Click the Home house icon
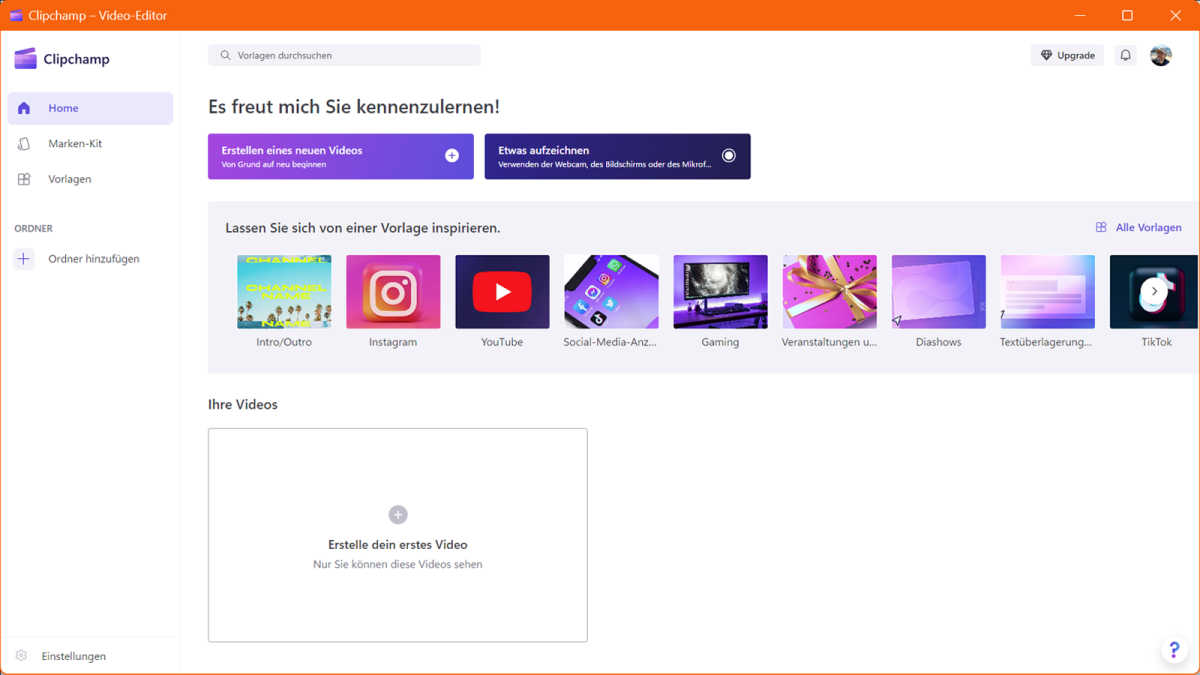The image size is (1200, 675). click(24, 108)
